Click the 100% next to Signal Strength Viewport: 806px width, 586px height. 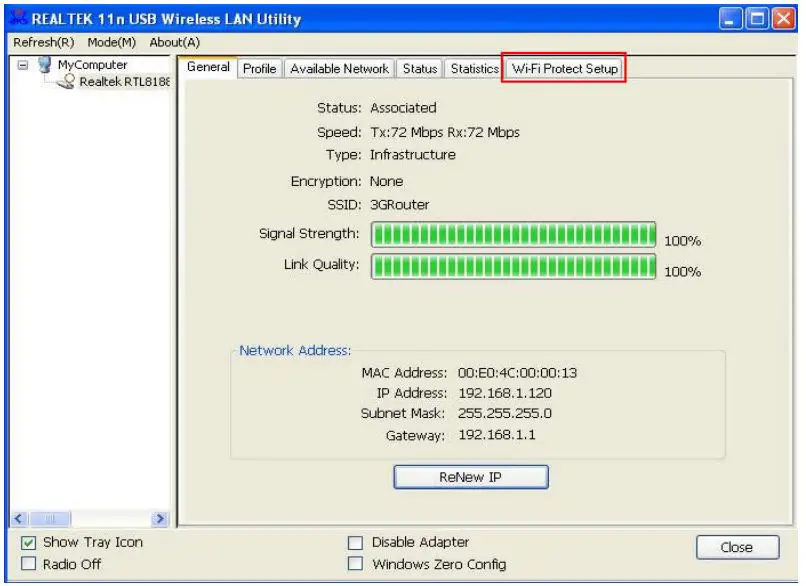click(683, 241)
